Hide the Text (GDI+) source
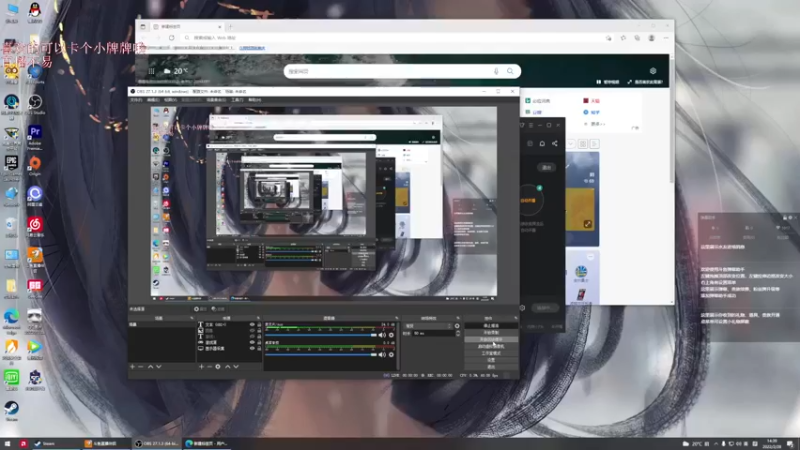This screenshot has height=450, width=800. (x=252, y=324)
